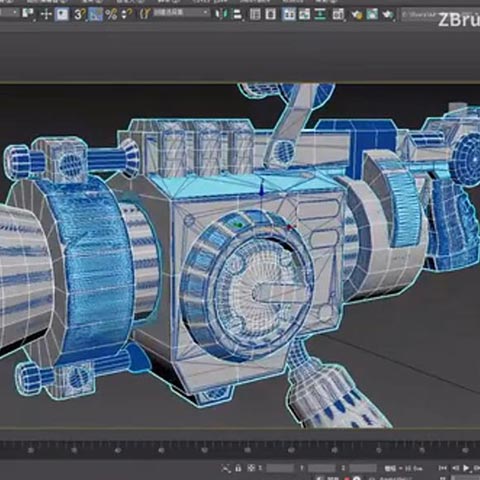The width and height of the screenshot is (480, 480).
Task: Toggle Spinner Snap in the toolbar
Action: [x=126, y=14]
